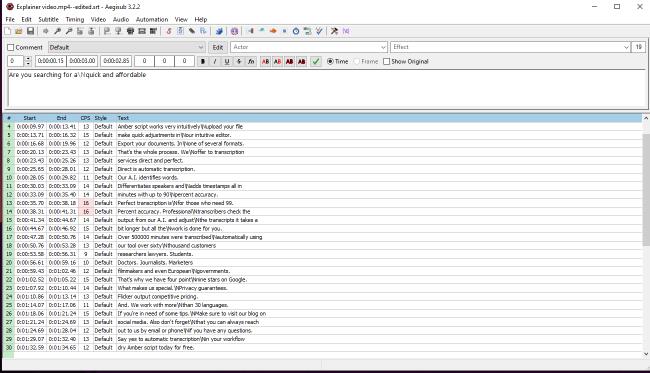This screenshot has height=373, width=650.
Task: Toggle underline formatting
Action: pos(227,61)
